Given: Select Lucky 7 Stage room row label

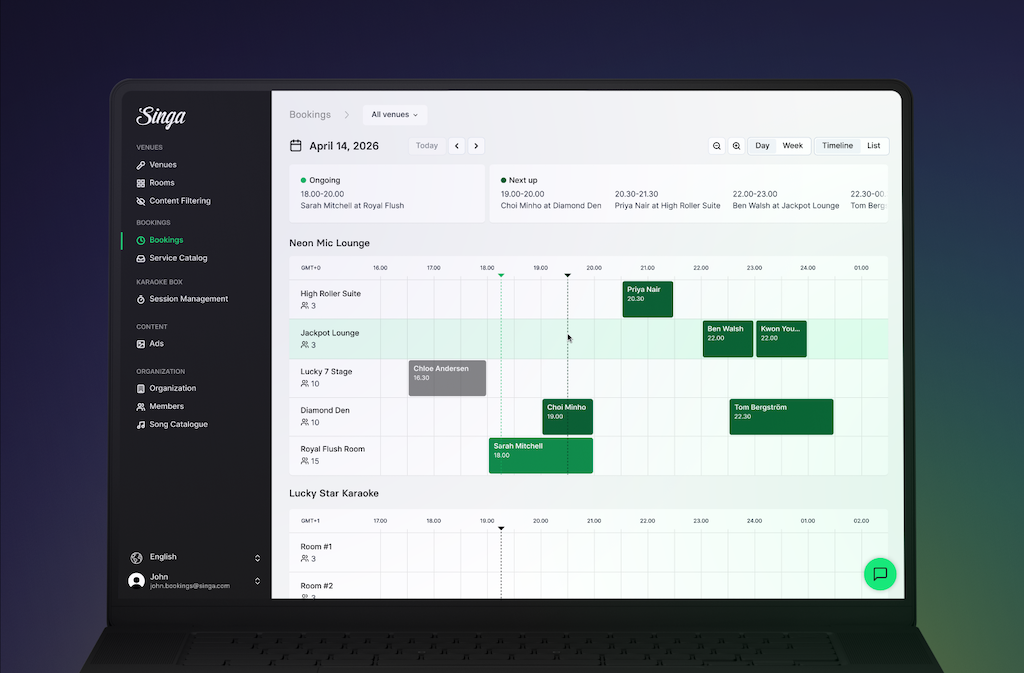Looking at the screenshot, I should 327,371.
